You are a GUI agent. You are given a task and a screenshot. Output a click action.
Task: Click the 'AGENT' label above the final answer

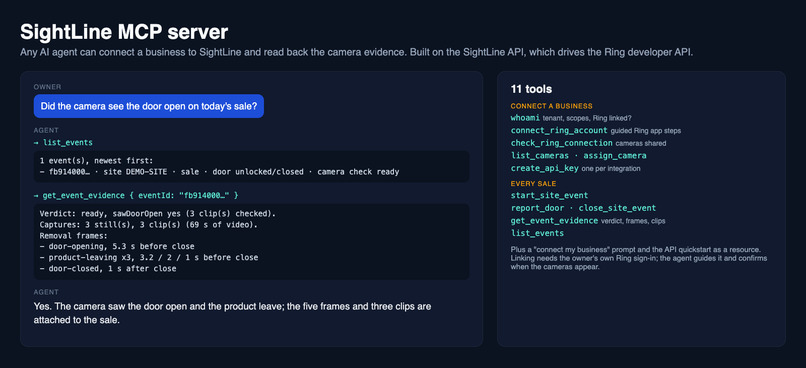click(46, 292)
